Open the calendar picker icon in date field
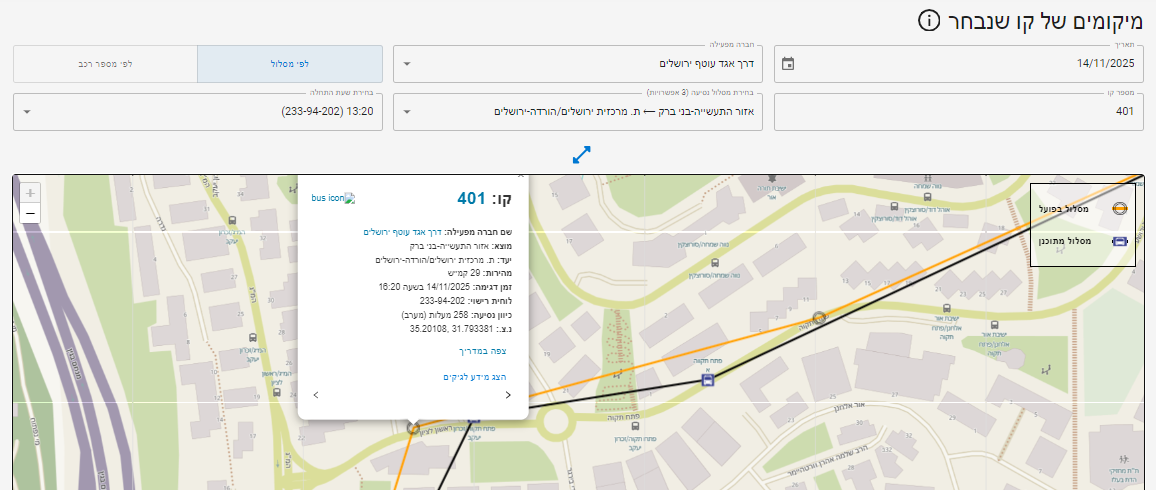This screenshot has height=490, width=1156. pyautogui.click(x=787, y=64)
